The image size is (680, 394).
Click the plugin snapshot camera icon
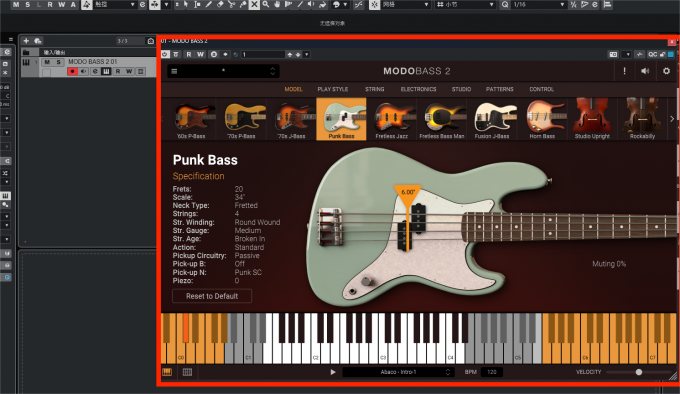coord(613,54)
